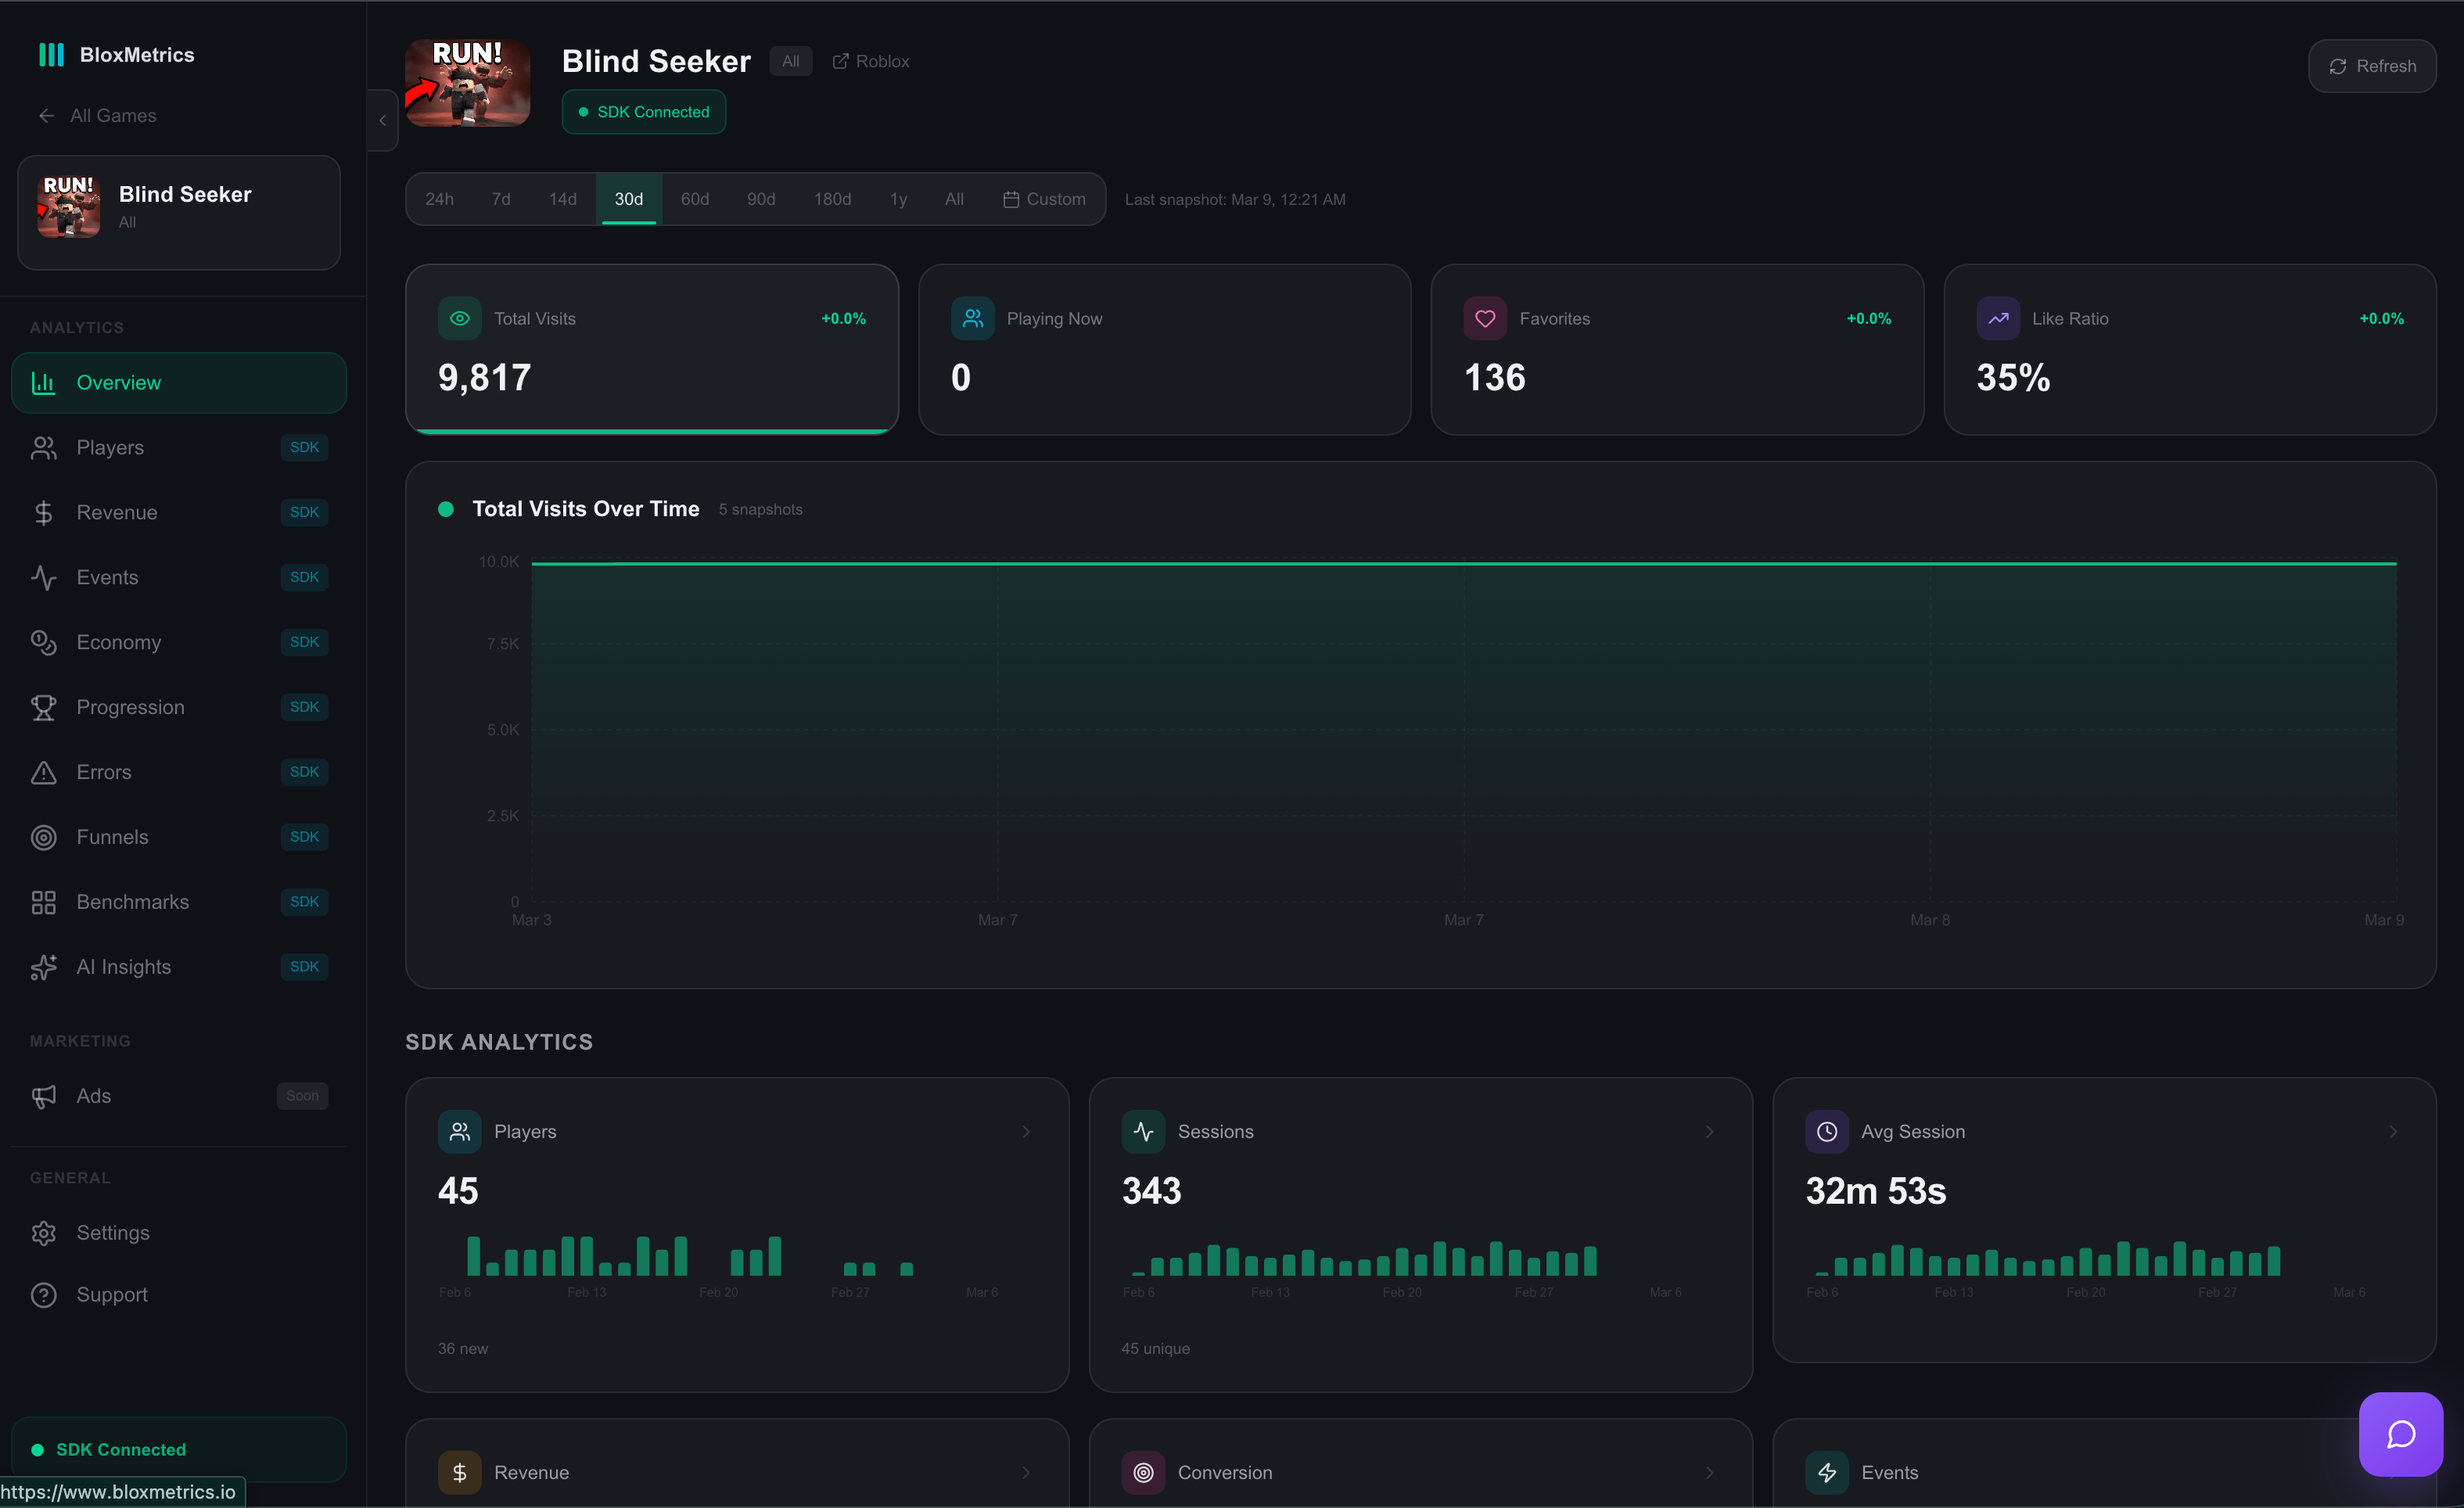Image resolution: width=2464 pixels, height=1508 pixels.
Task: Click the Refresh button
Action: pos(2373,66)
